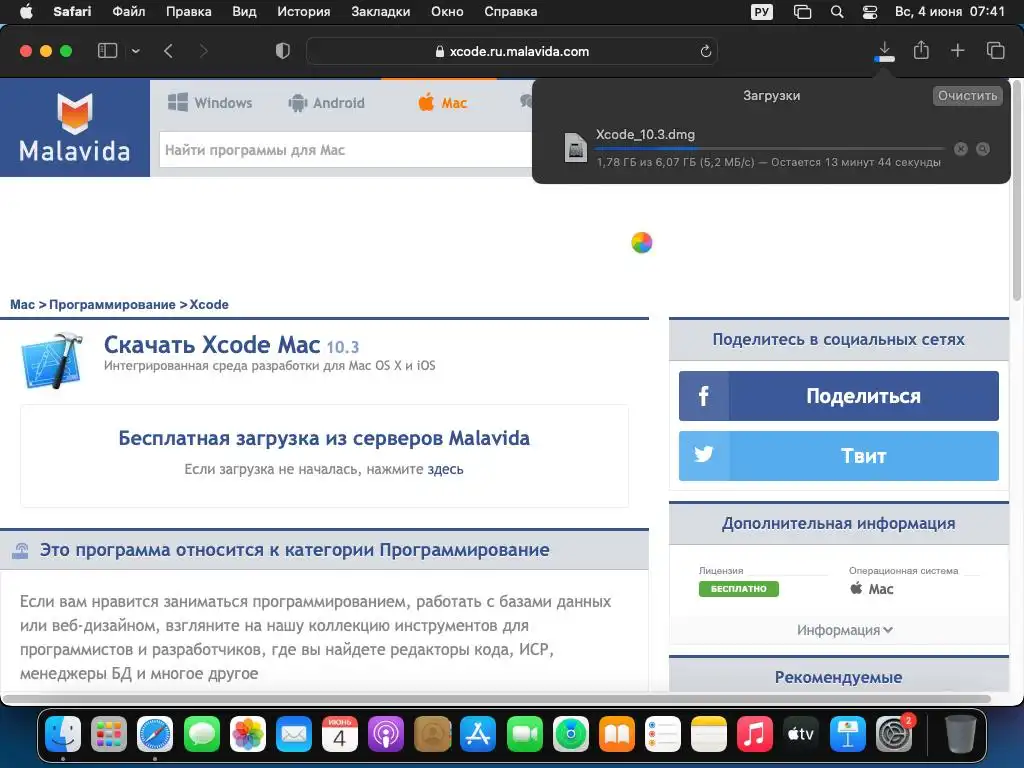Click the Это программа относится к категории Программирование heading
The image size is (1024, 768).
[295, 550]
